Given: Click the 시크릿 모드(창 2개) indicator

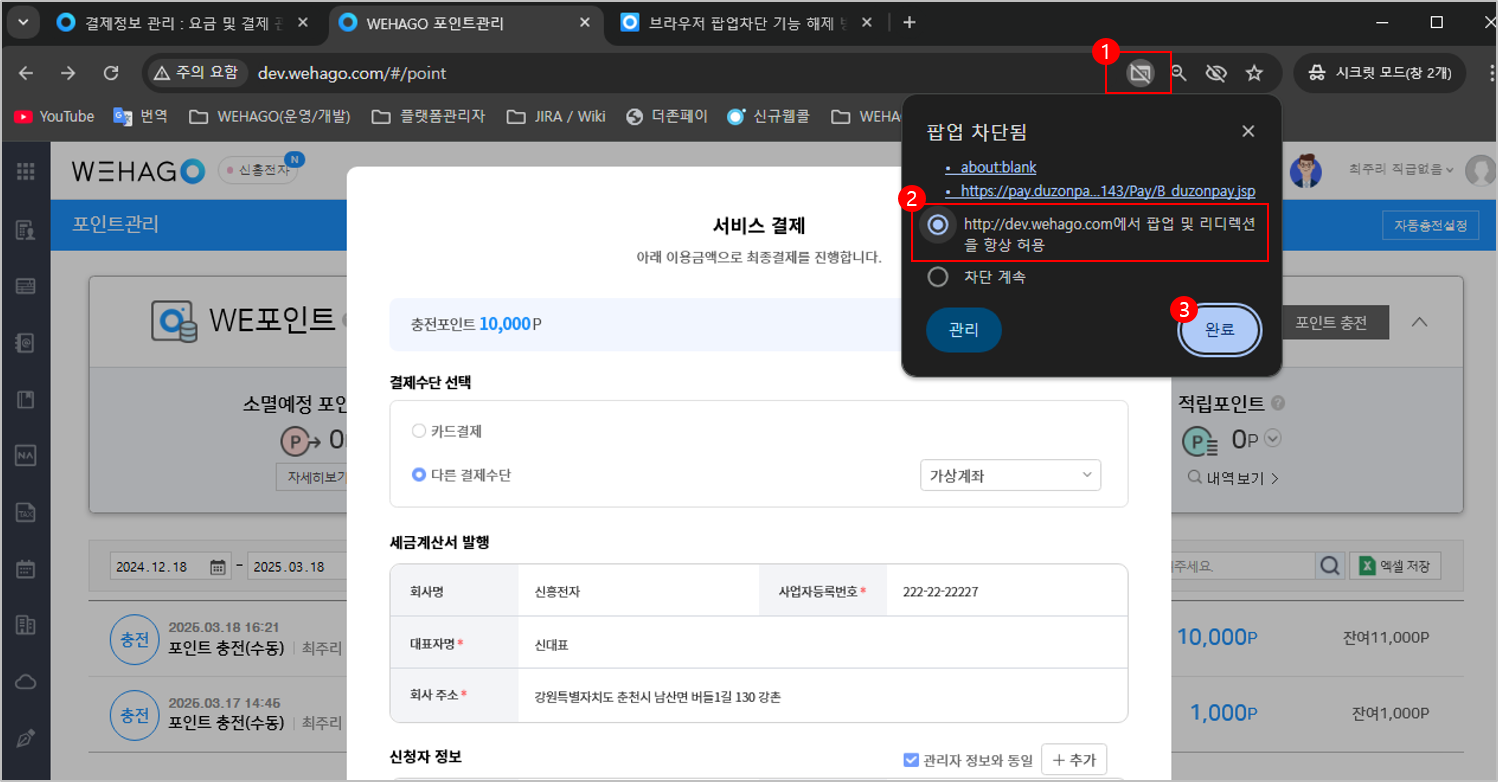Looking at the screenshot, I should [x=1379, y=73].
